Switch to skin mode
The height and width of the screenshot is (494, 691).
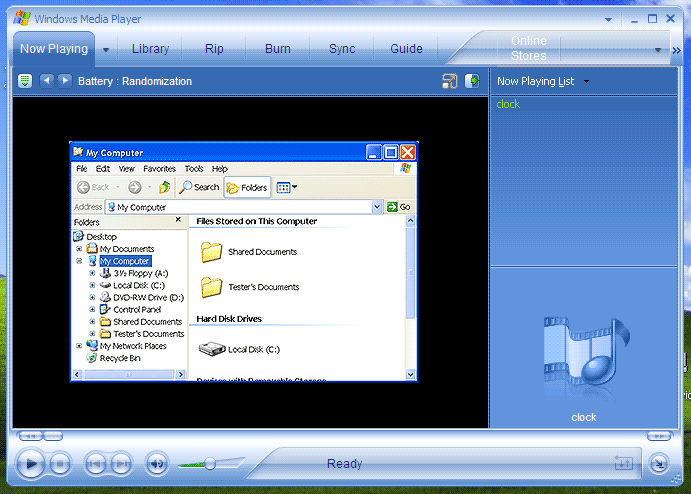pyautogui.click(x=658, y=463)
